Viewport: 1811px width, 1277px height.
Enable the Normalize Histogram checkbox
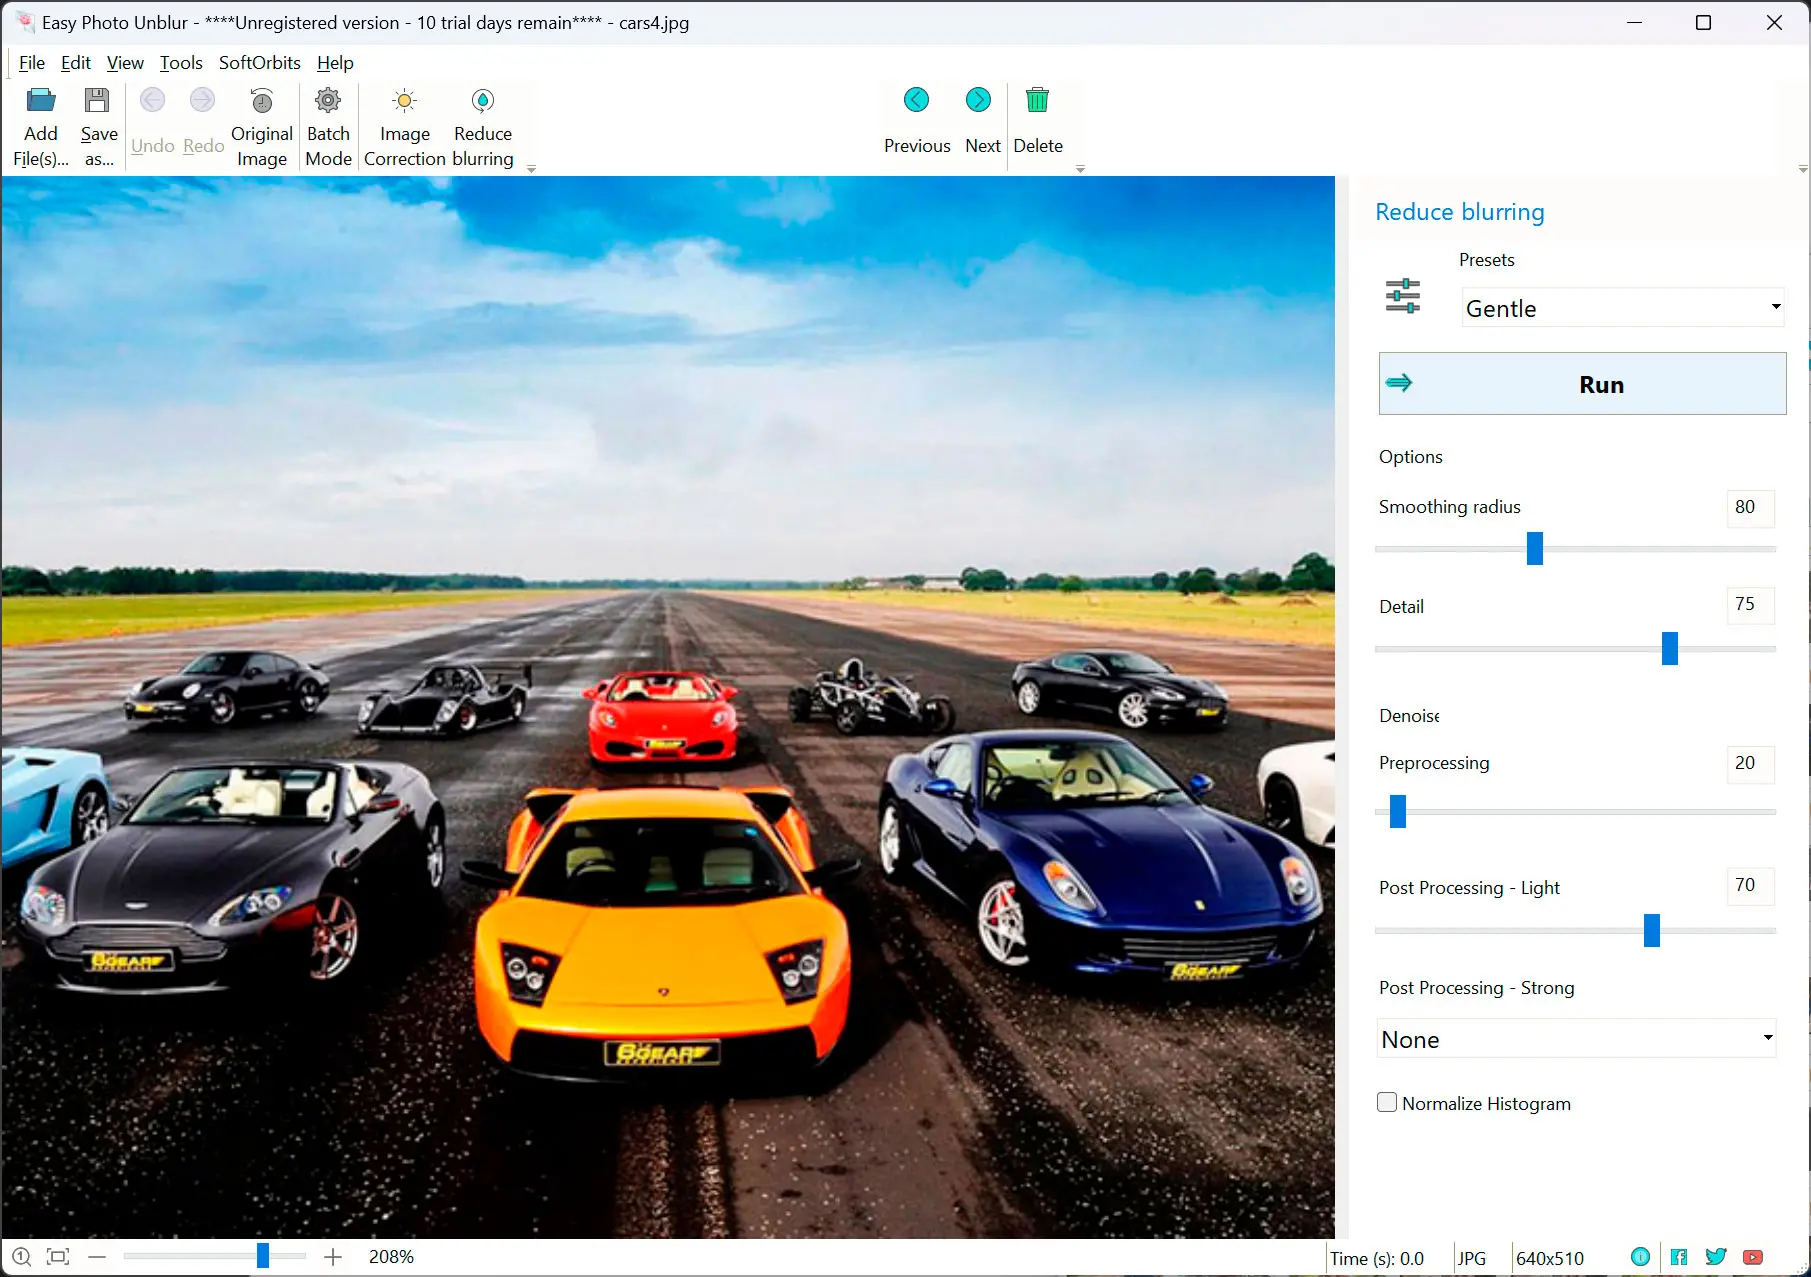tap(1387, 1103)
